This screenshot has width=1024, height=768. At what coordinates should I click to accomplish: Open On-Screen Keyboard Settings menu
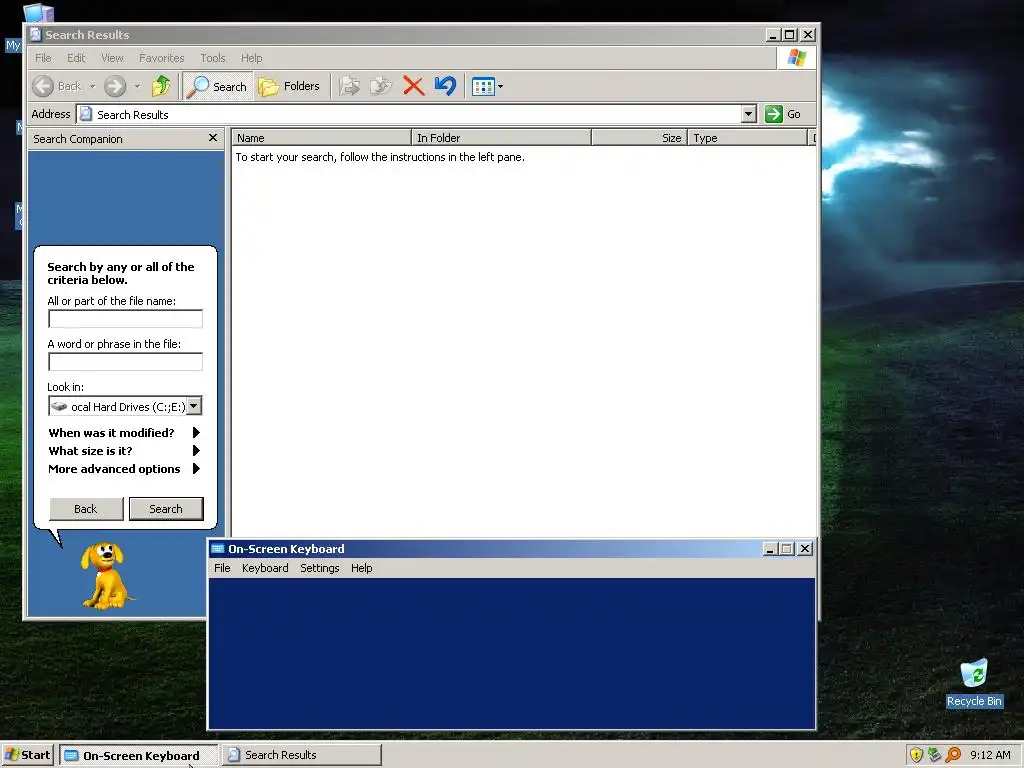coord(319,568)
